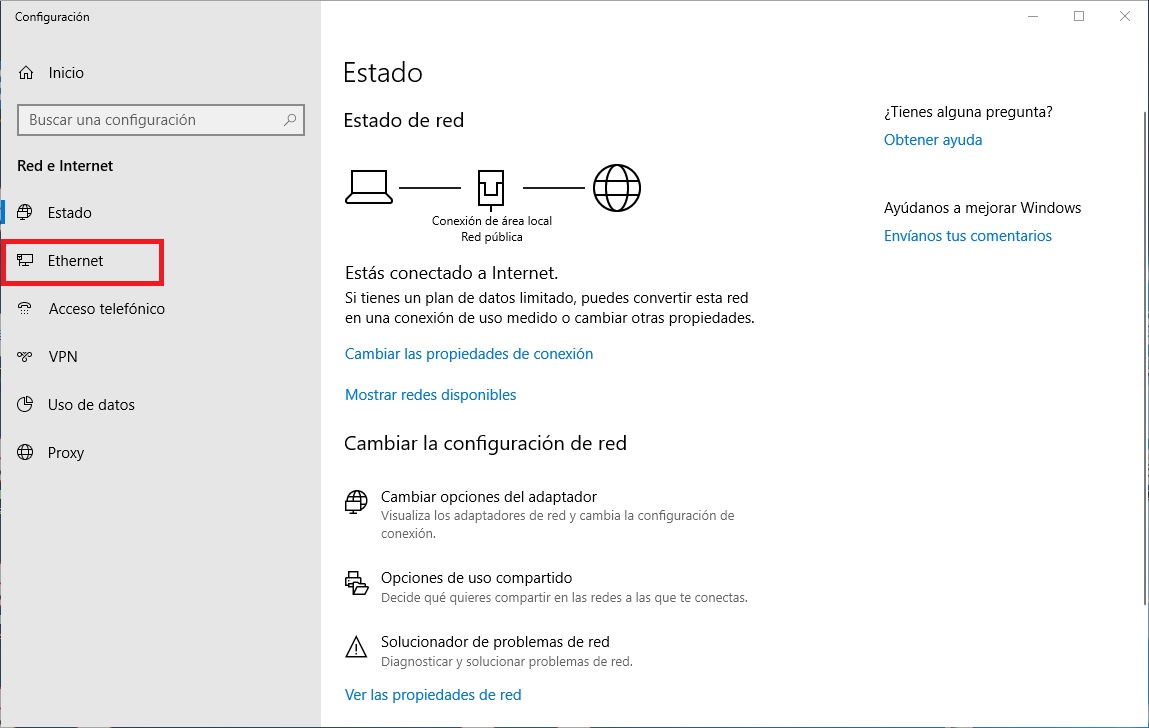Close the Configuración window
The height and width of the screenshot is (728, 1149).
tap(1125, 16)
